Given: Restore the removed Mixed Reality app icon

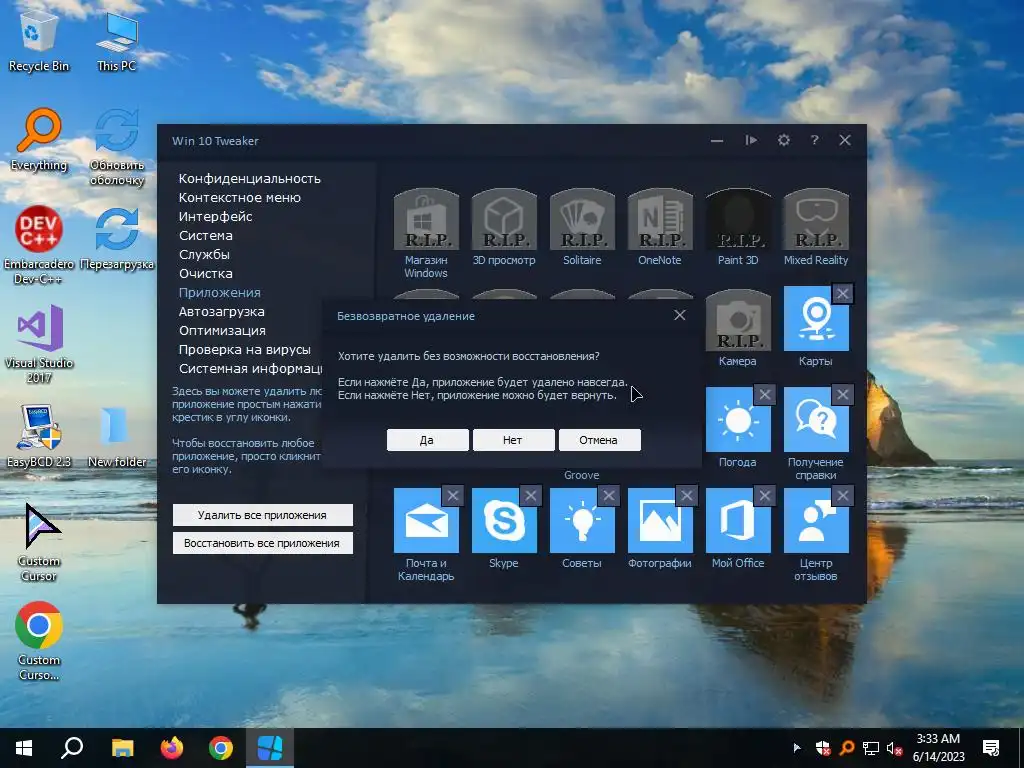Looking at the screenshot, I should pos(816,219).
